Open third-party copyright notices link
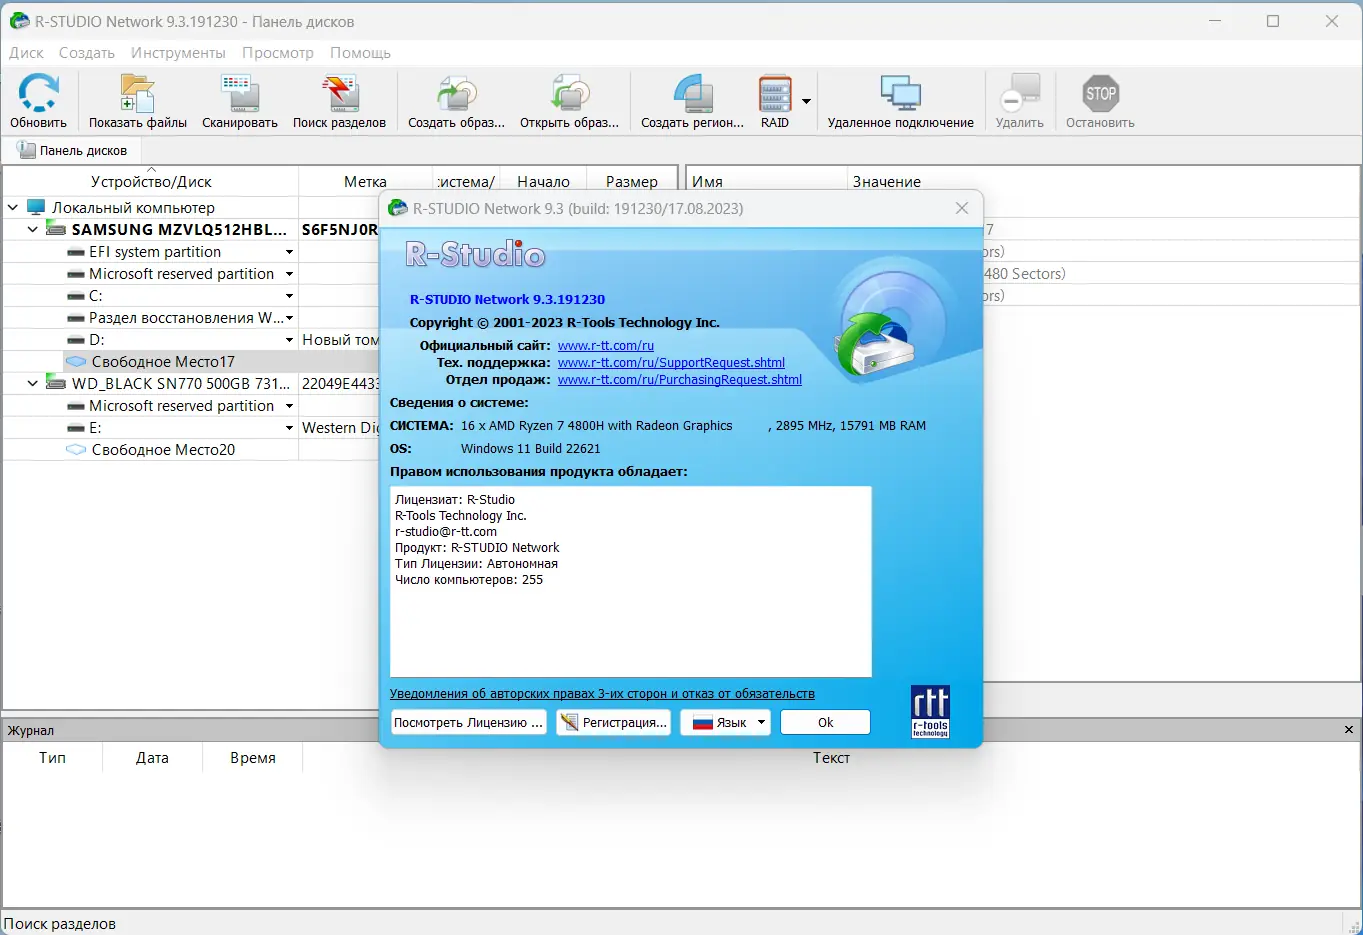This screenshot has height=935, width=1363. point(602,694)
